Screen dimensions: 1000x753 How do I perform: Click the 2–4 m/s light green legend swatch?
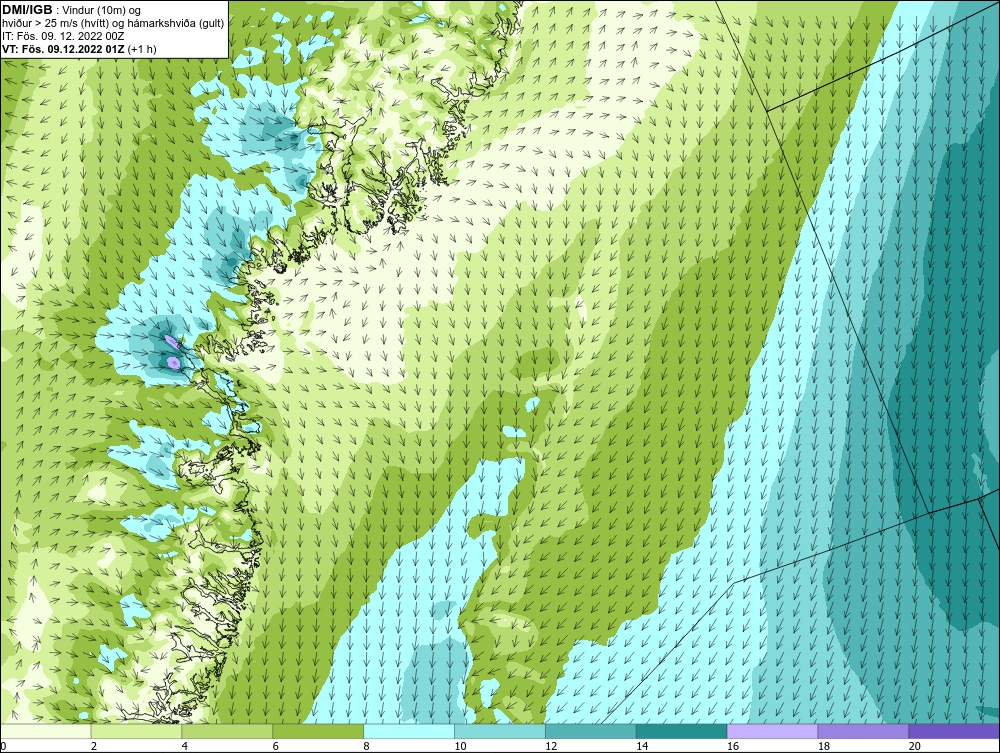(136, 731)
